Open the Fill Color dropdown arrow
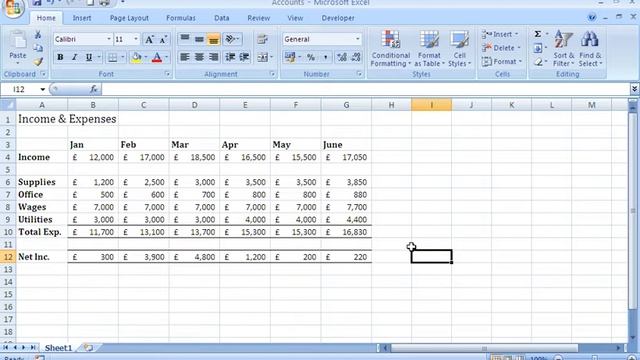 coord(146,58)
